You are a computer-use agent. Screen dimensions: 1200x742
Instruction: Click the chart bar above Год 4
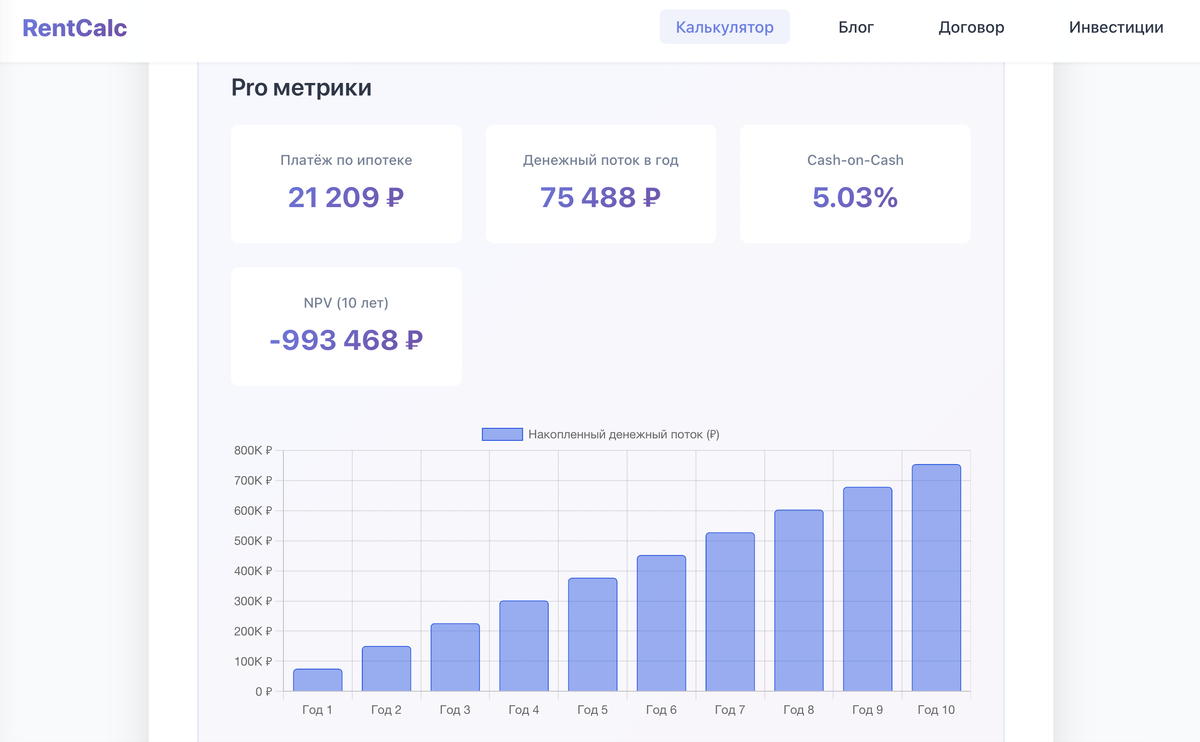[x=524, y=646]
